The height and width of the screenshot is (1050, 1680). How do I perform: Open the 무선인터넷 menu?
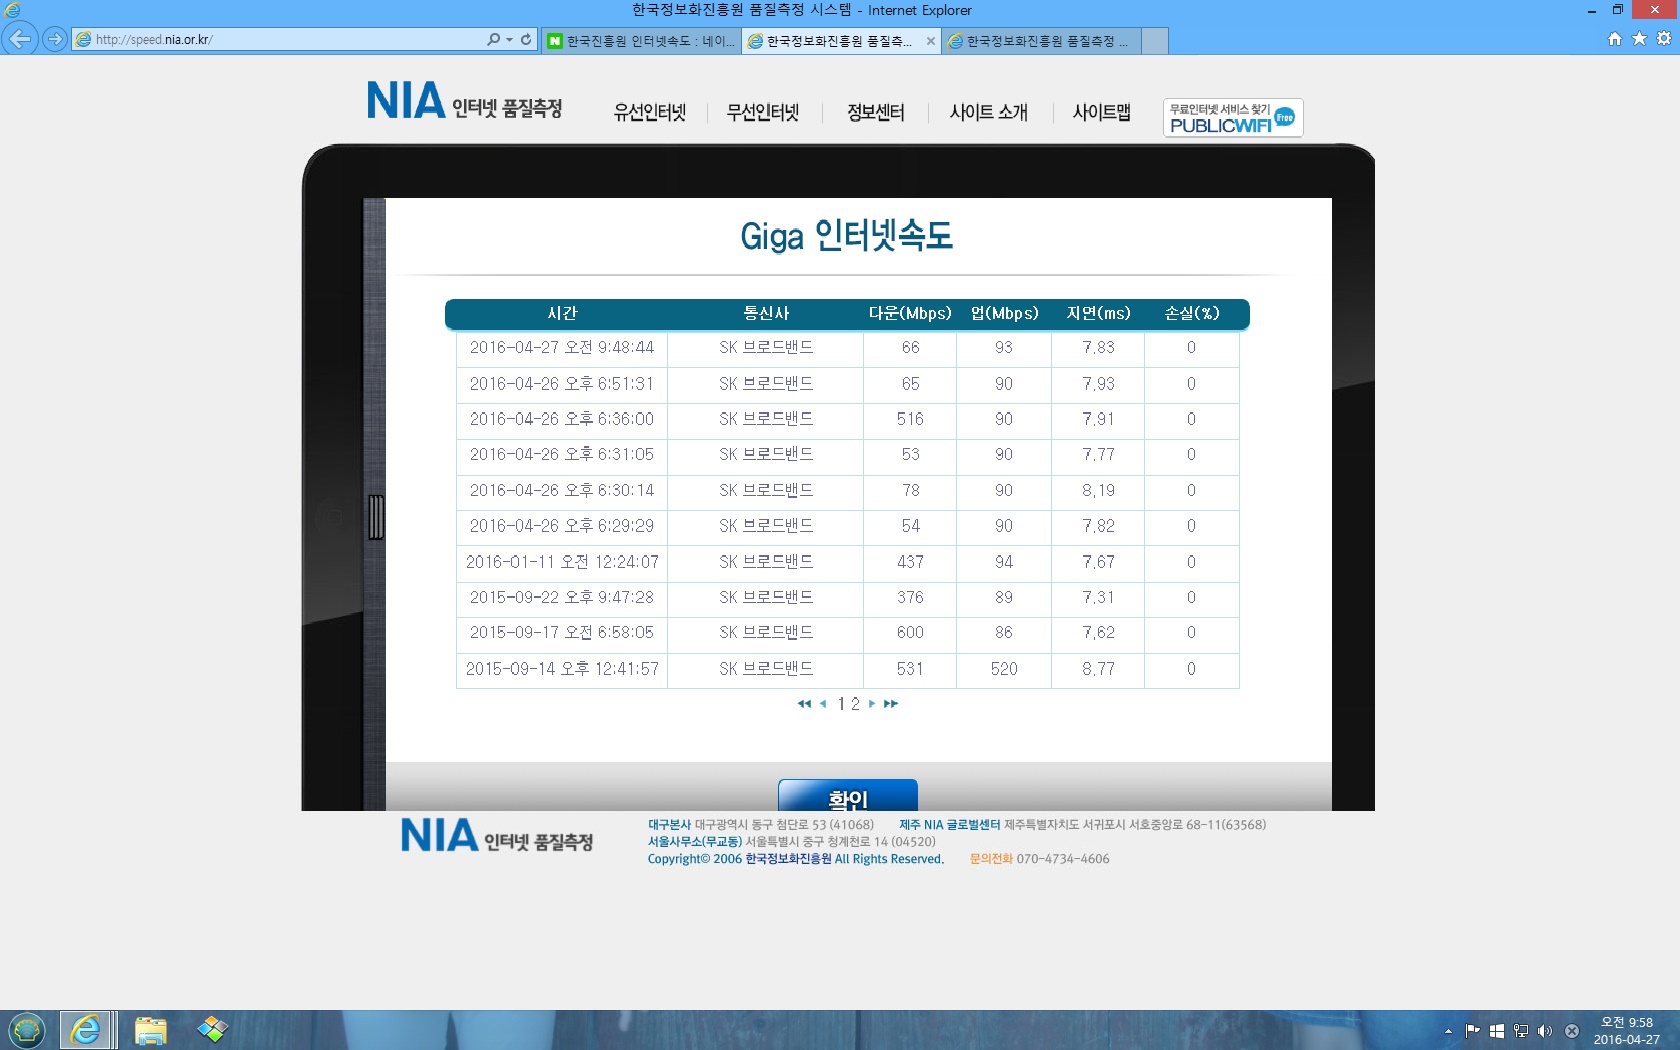(x=763, y=112)
